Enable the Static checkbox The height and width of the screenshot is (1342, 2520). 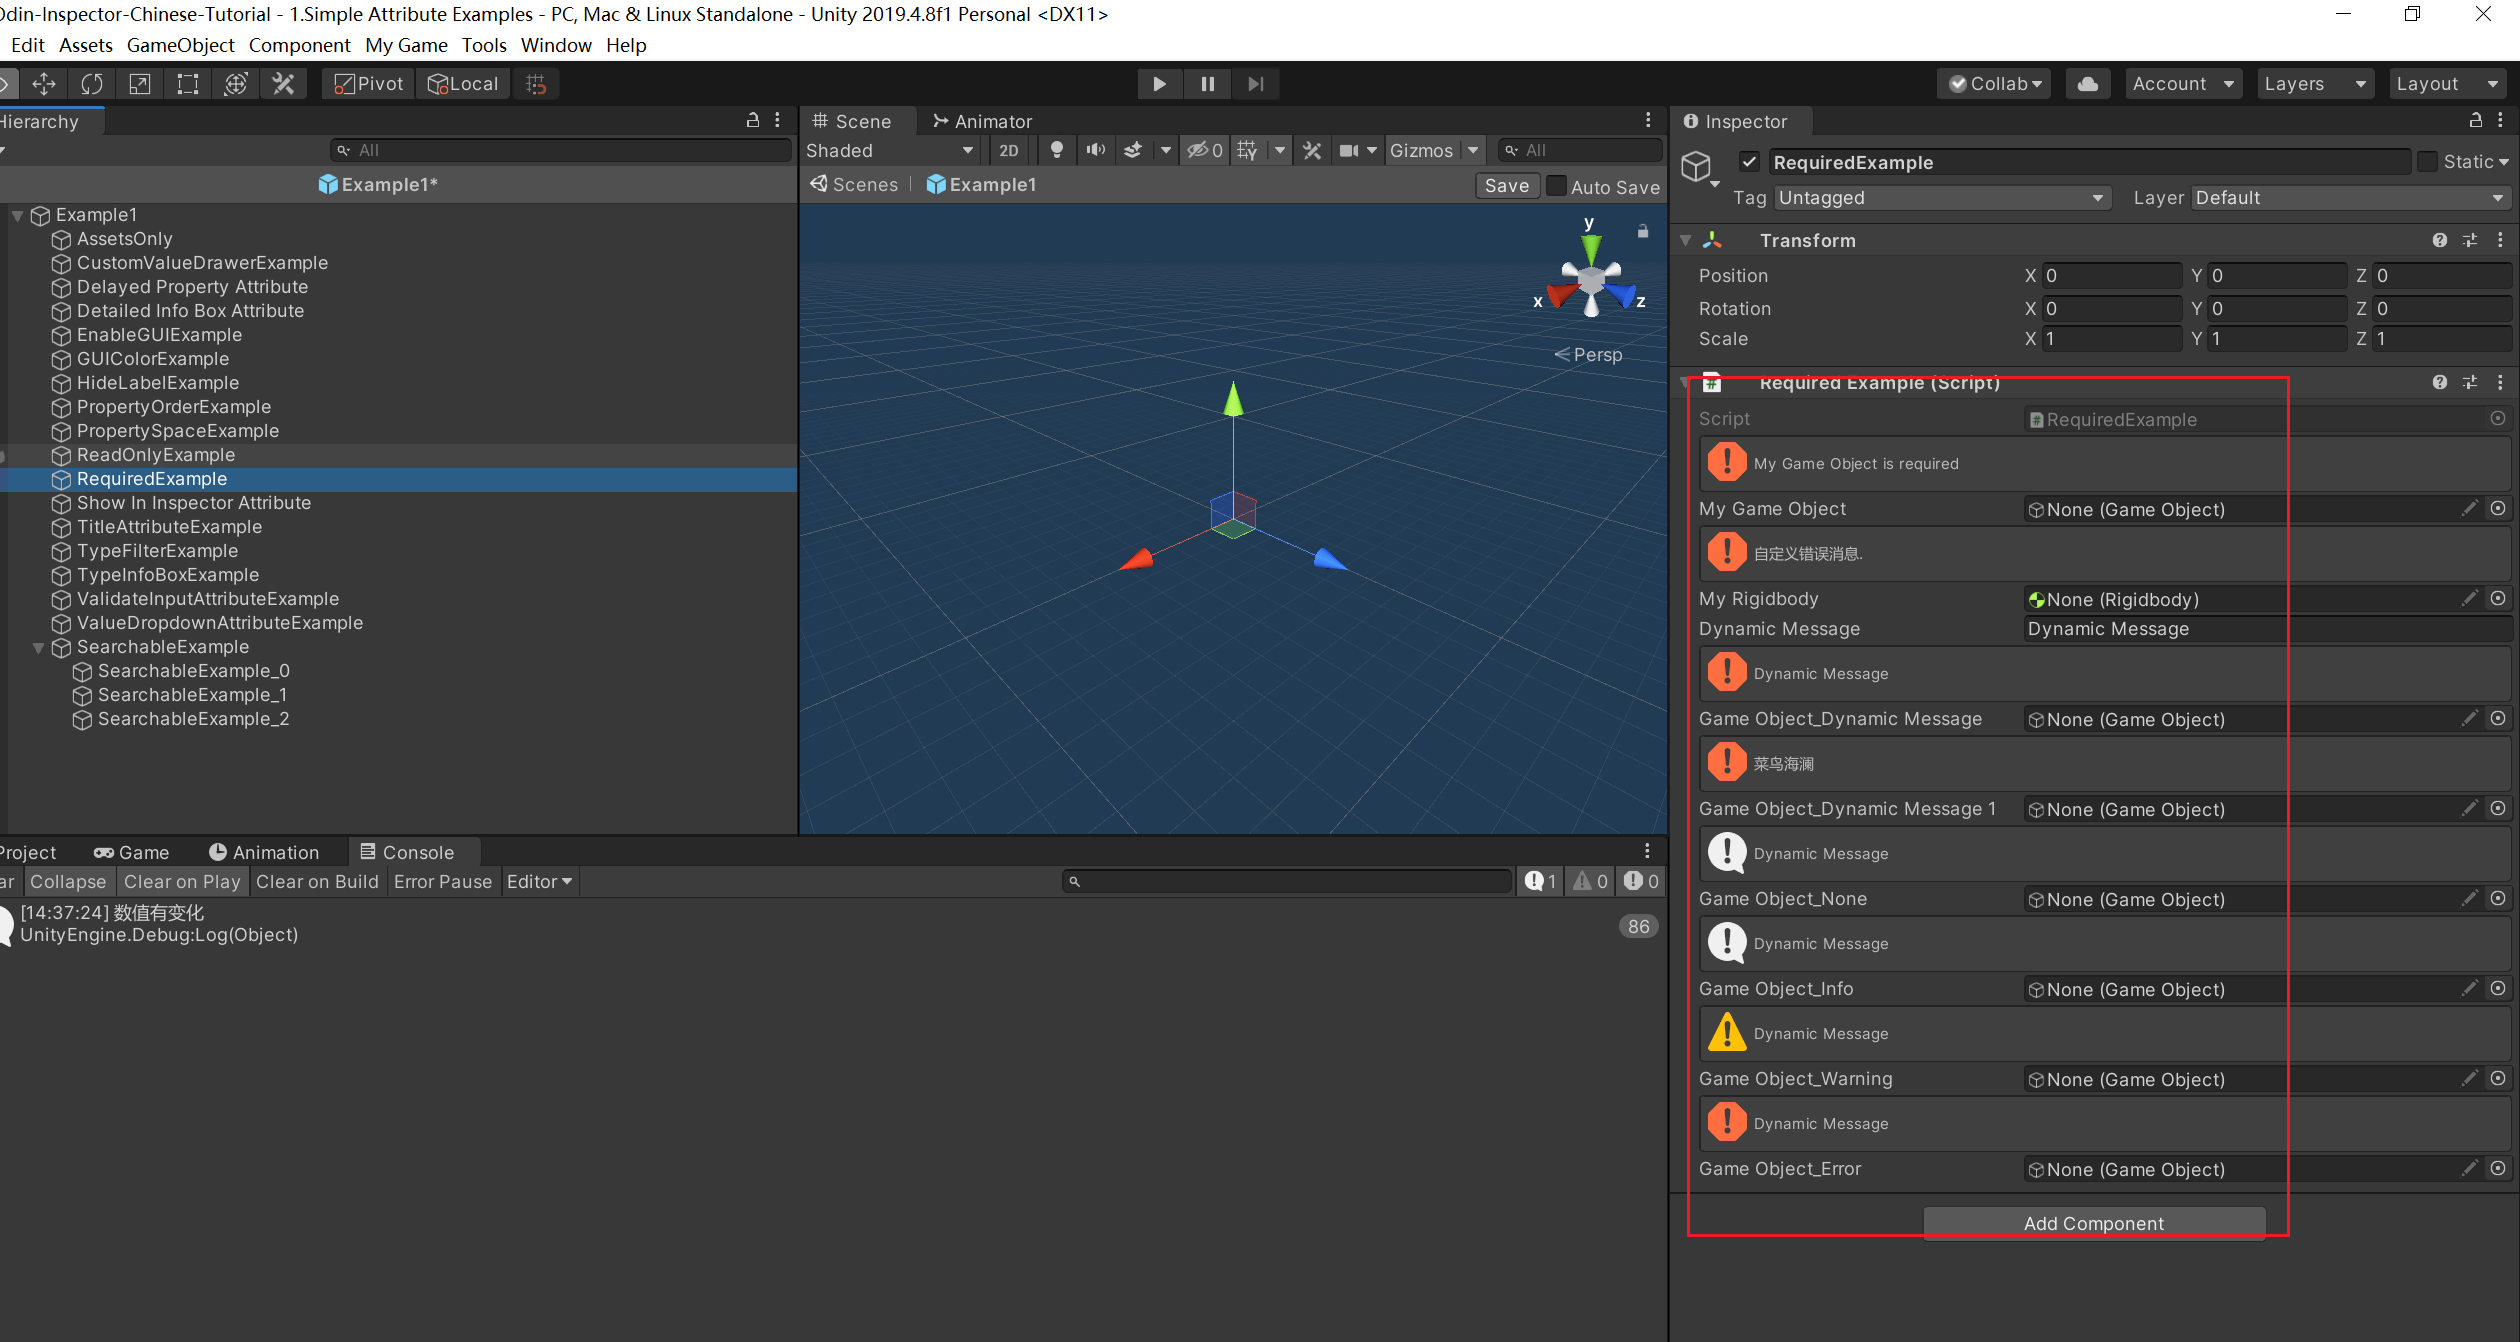[x=2428, y=161]
